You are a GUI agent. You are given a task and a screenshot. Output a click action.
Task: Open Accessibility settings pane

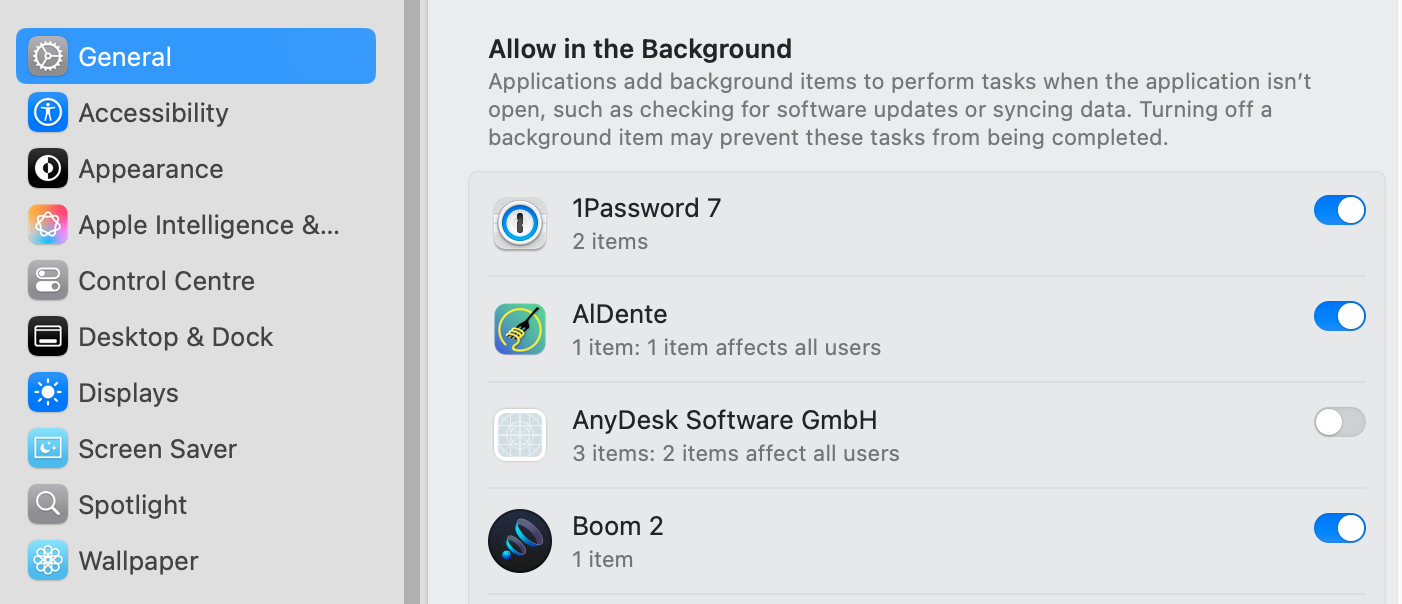click(x=153, y=113)
